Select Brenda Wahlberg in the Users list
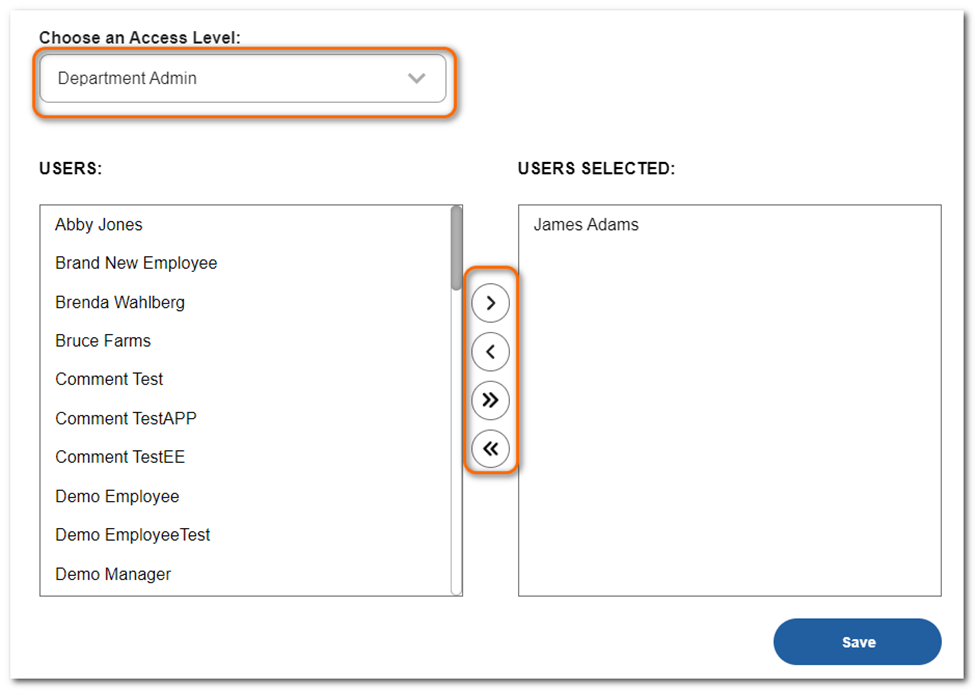The image size is (975, 690). pyautogui.click(x=119, y=302)
